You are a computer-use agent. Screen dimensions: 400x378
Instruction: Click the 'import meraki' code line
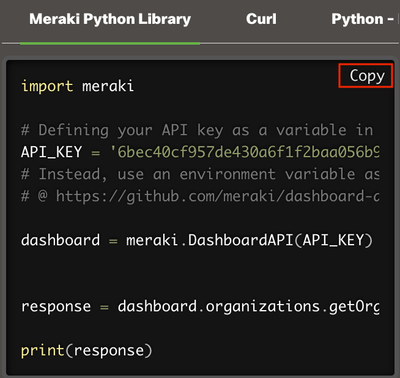pyautogui.click(x=77, y=86)
